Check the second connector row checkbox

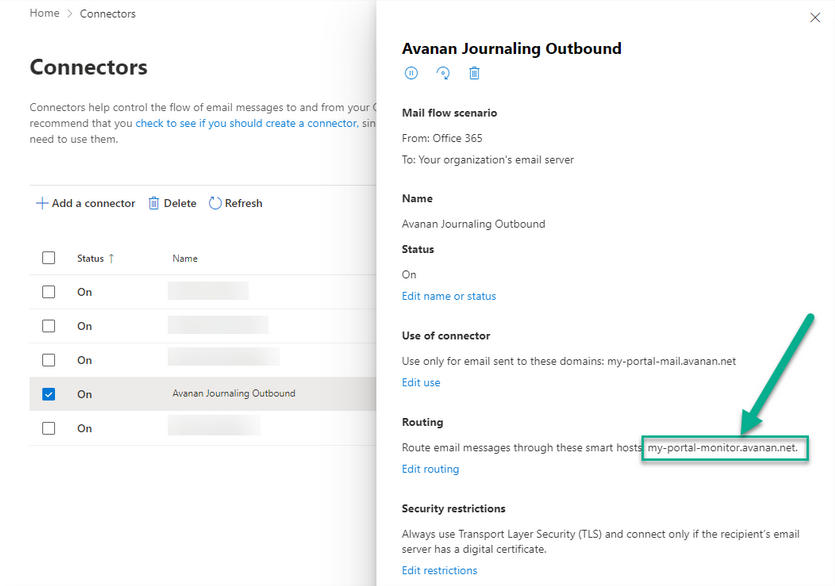click(x=48, y=326)
